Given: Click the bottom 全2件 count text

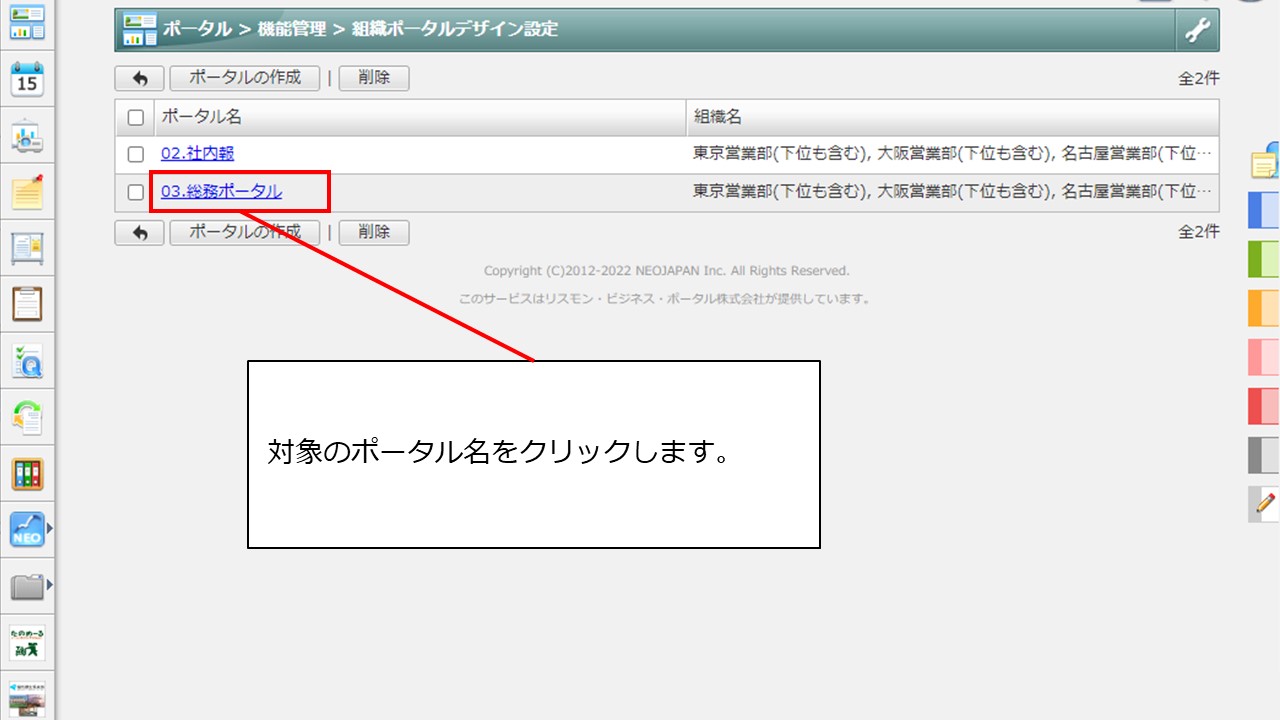Looking at the screenshot, I should [x=1198, y=232].
